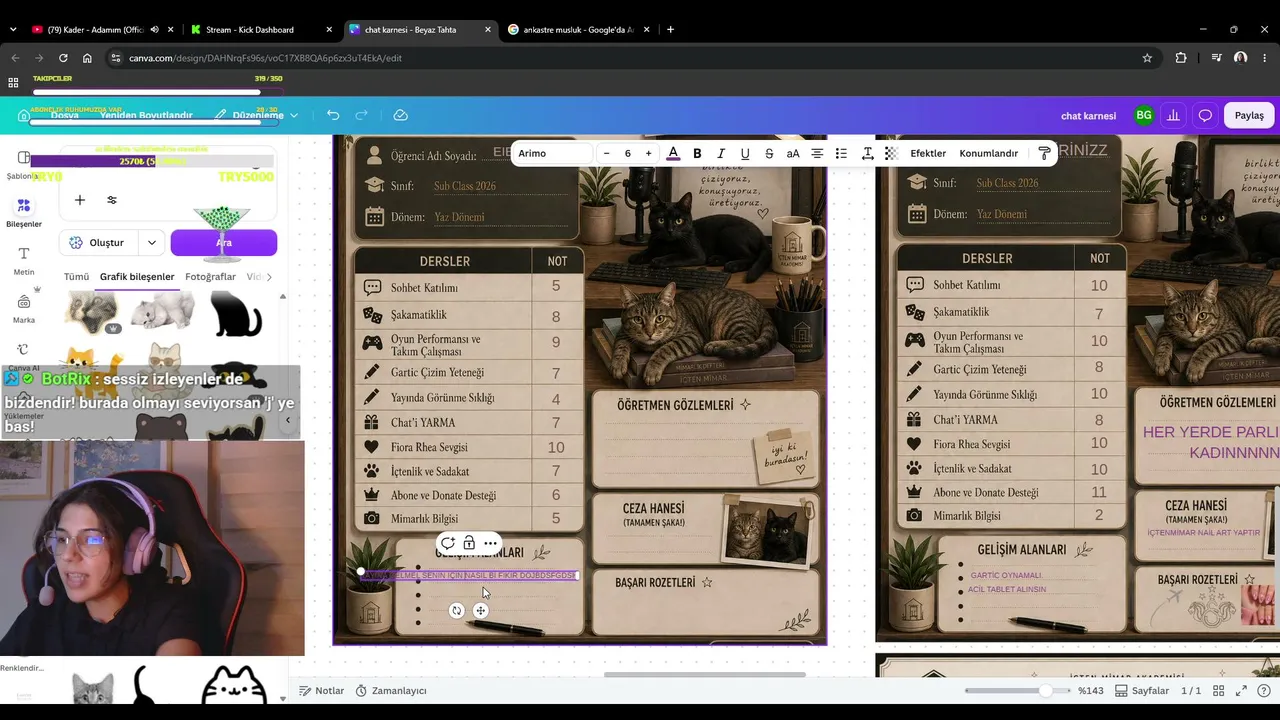Switch to the Tümü tab
The image size is (1280, 720).
click(x=76, y=276)
